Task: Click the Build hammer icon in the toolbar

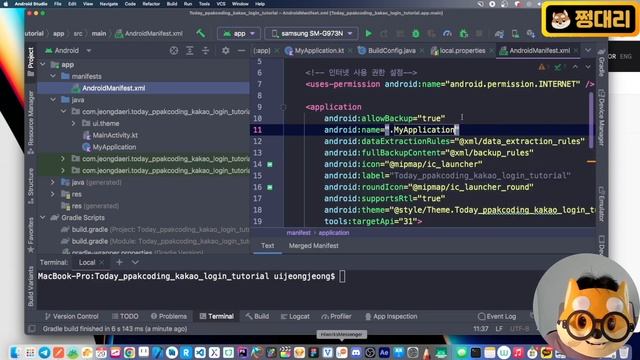Action: pyautogui.click(x=200, y=33)
